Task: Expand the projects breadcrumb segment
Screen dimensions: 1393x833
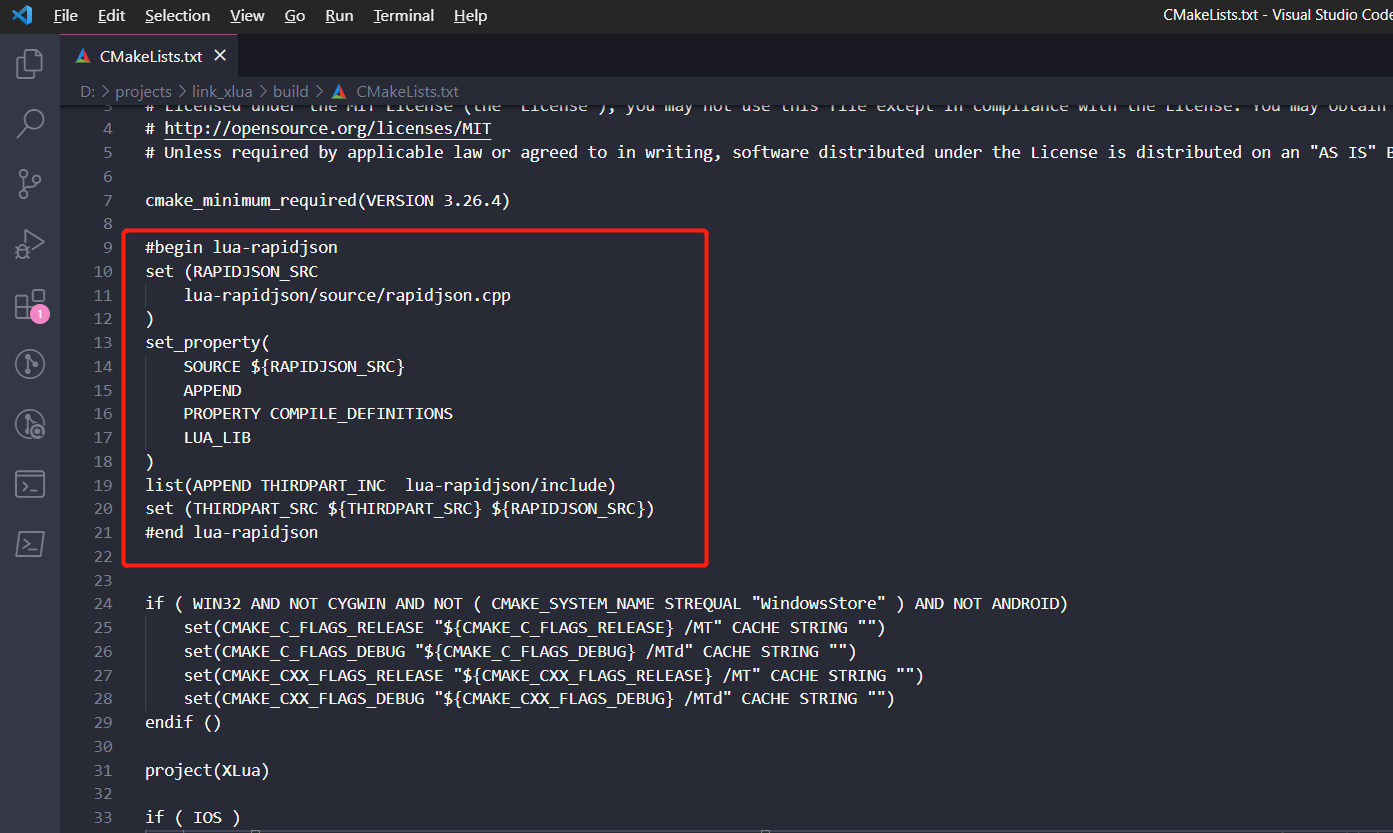Action: 143,91
